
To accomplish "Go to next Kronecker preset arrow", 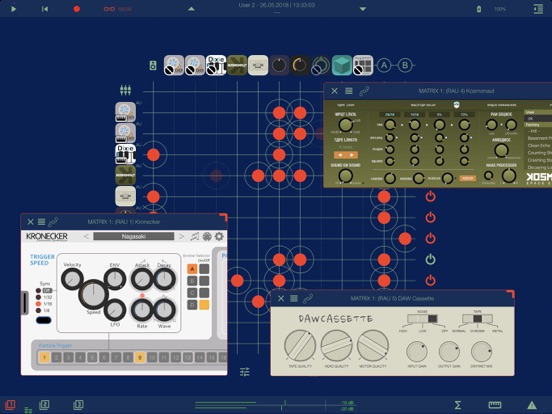I will (x=181, y=236).
